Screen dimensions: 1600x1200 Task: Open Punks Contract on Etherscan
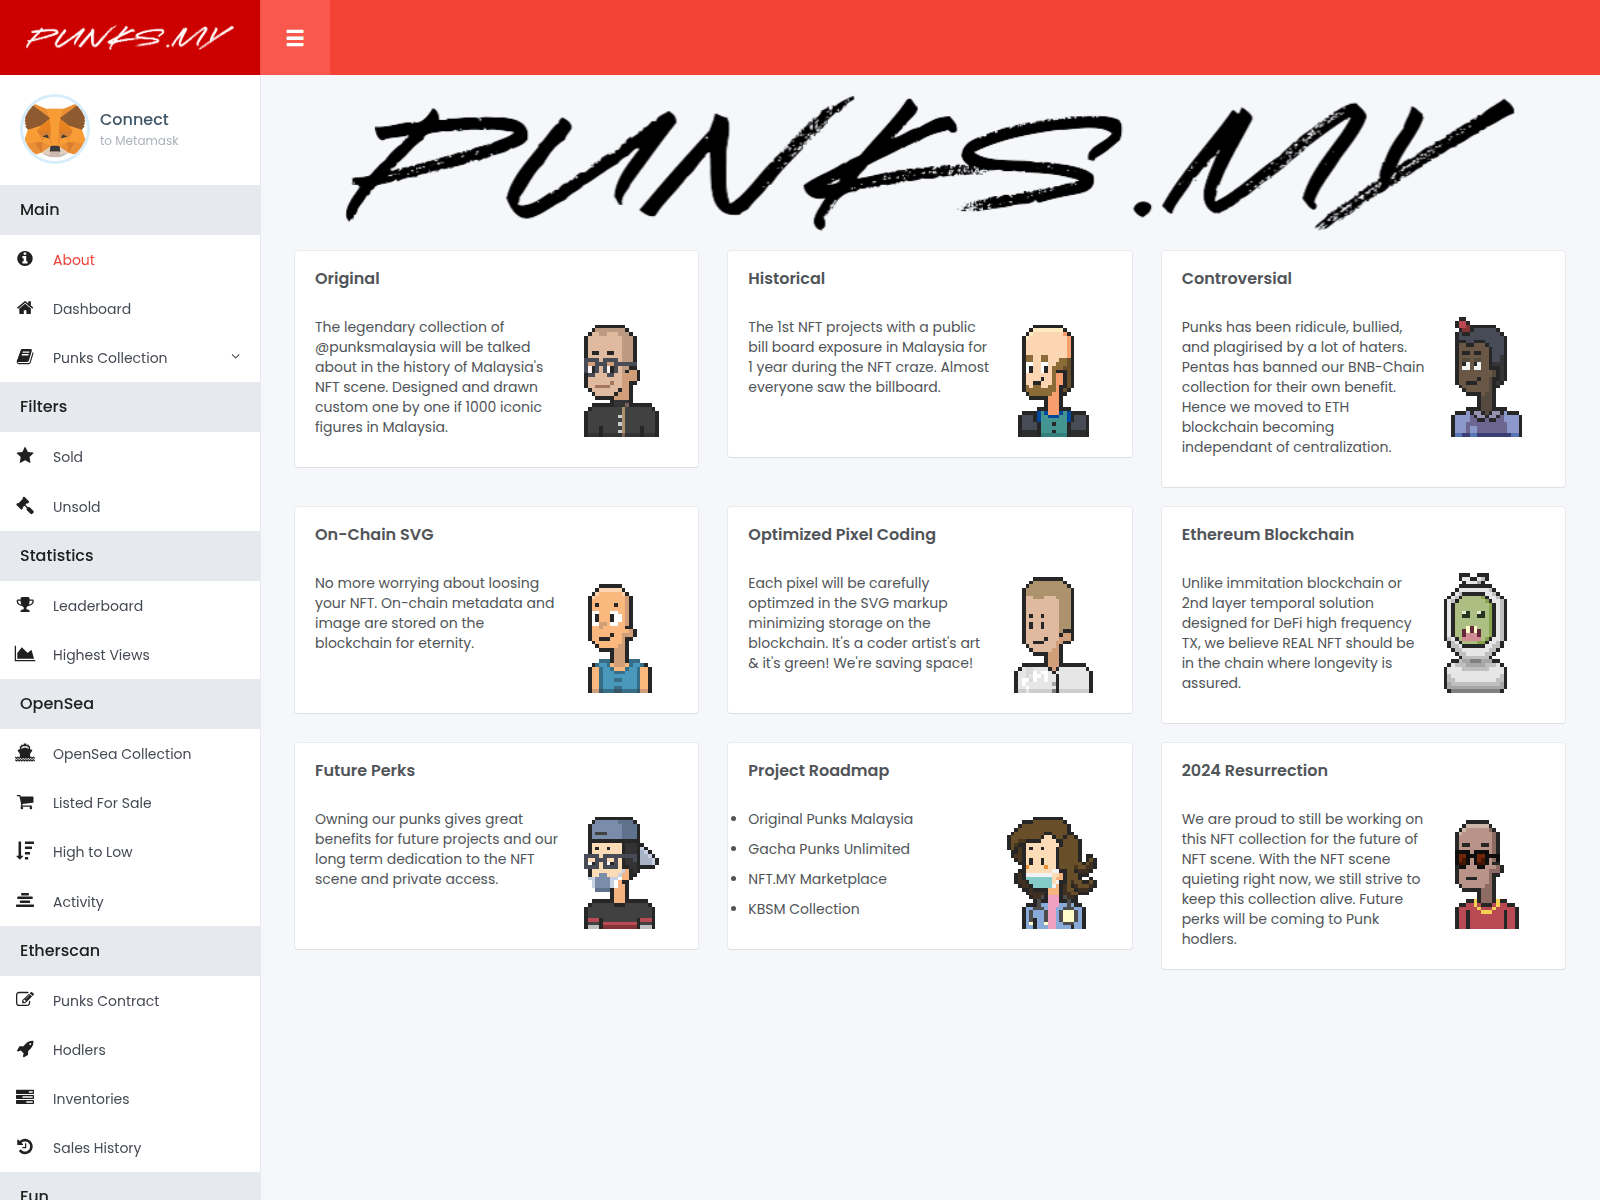pos(130,1001)
